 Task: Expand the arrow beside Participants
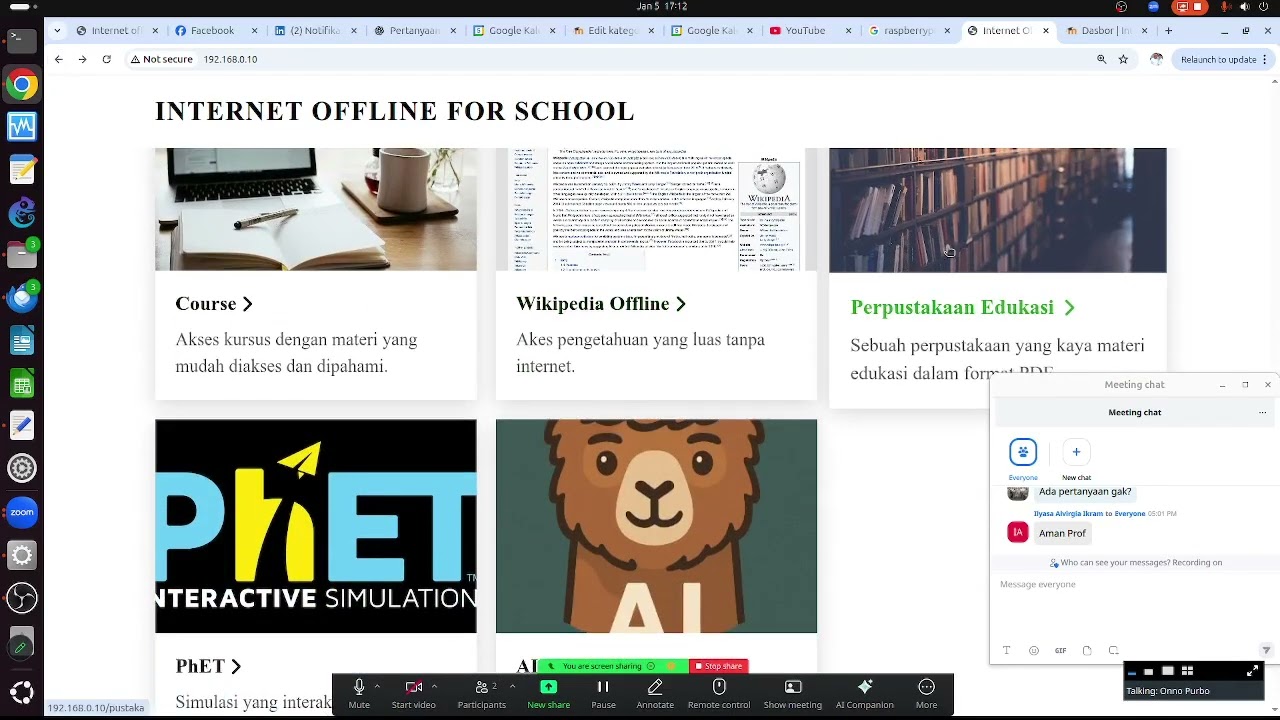[x=512, y=686]
